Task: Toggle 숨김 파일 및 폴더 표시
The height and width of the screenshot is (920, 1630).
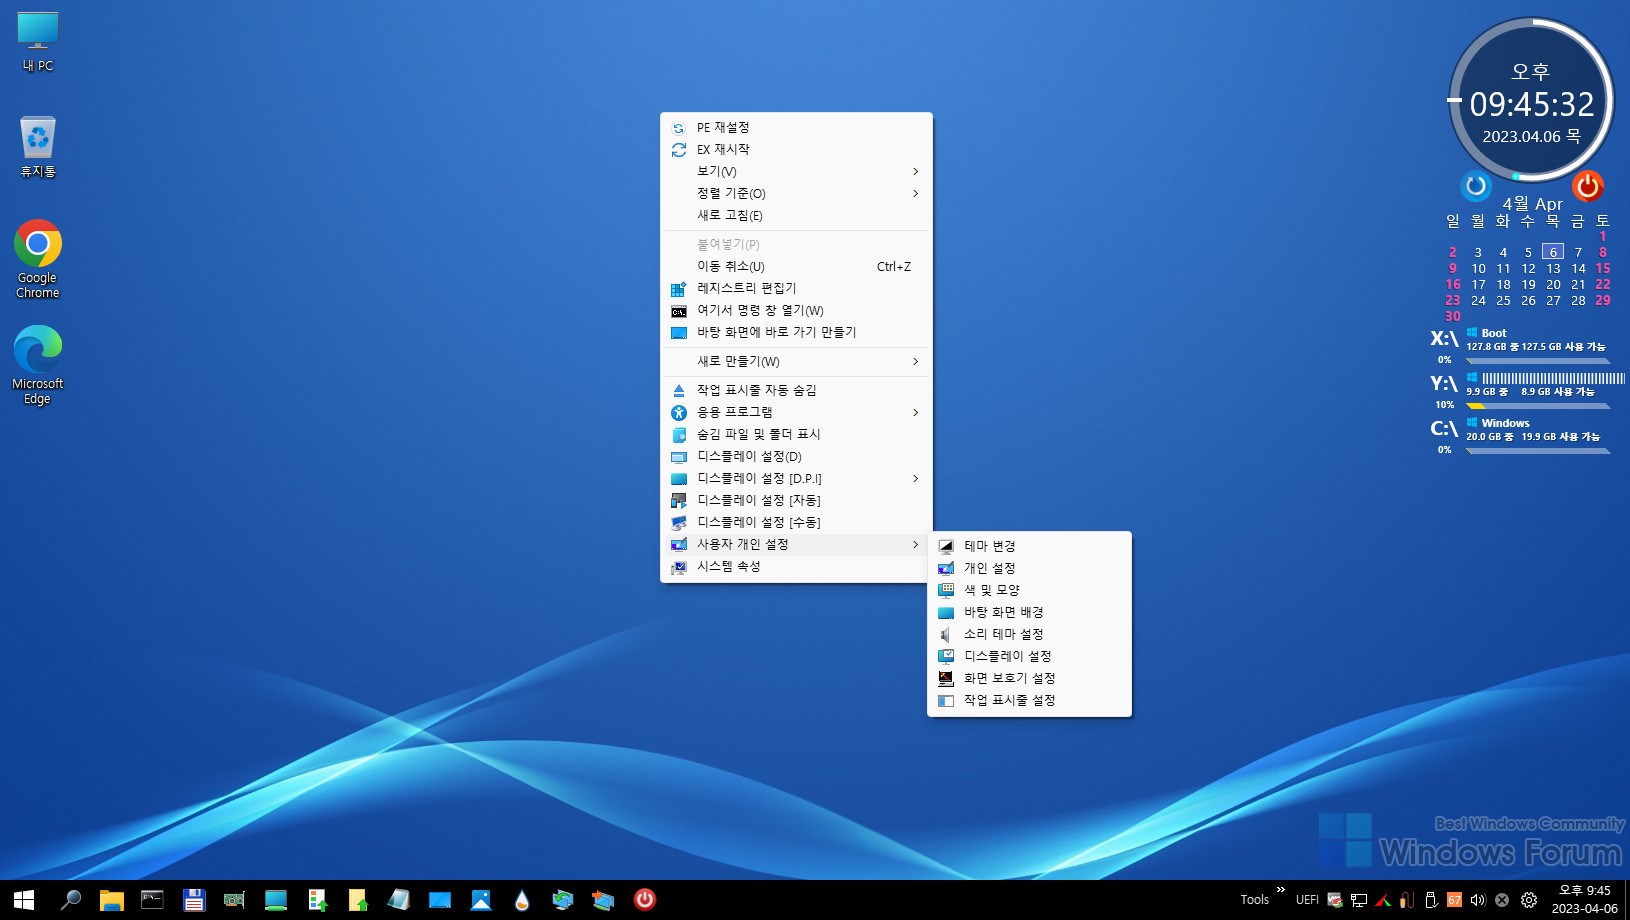Action: [x=796, y=435]
